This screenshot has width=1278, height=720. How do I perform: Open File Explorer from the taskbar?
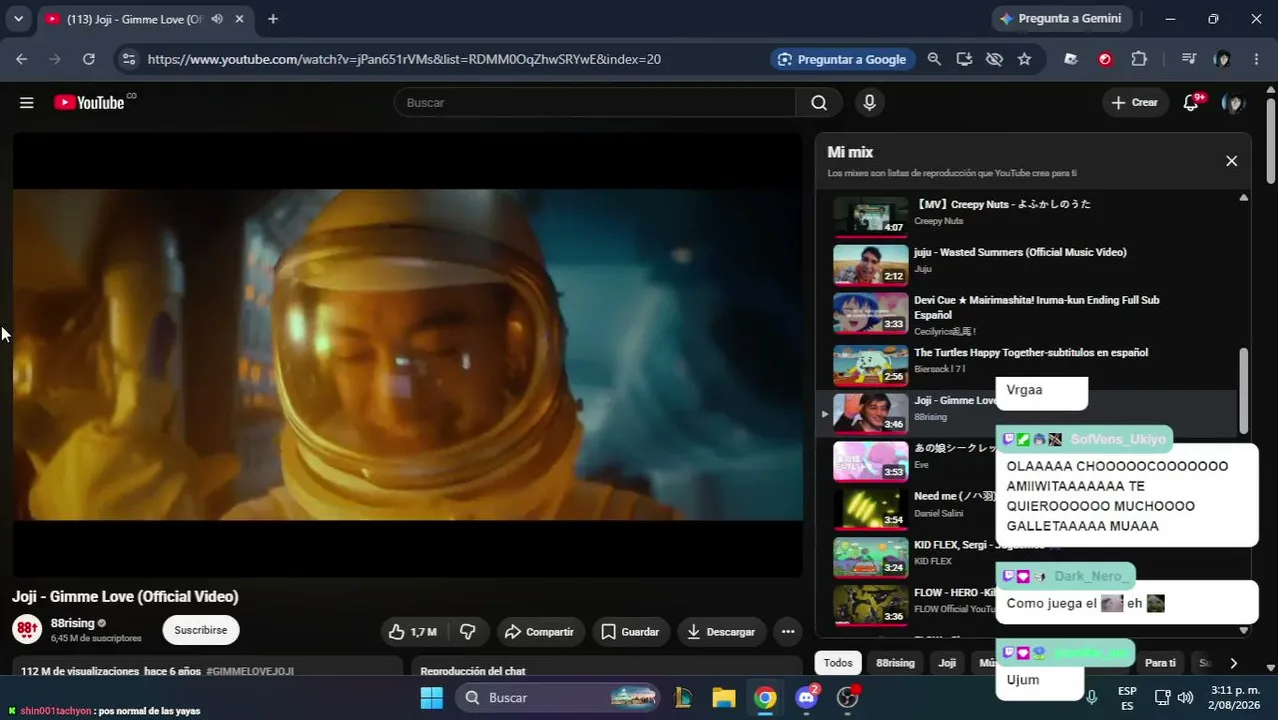[723, 697]
